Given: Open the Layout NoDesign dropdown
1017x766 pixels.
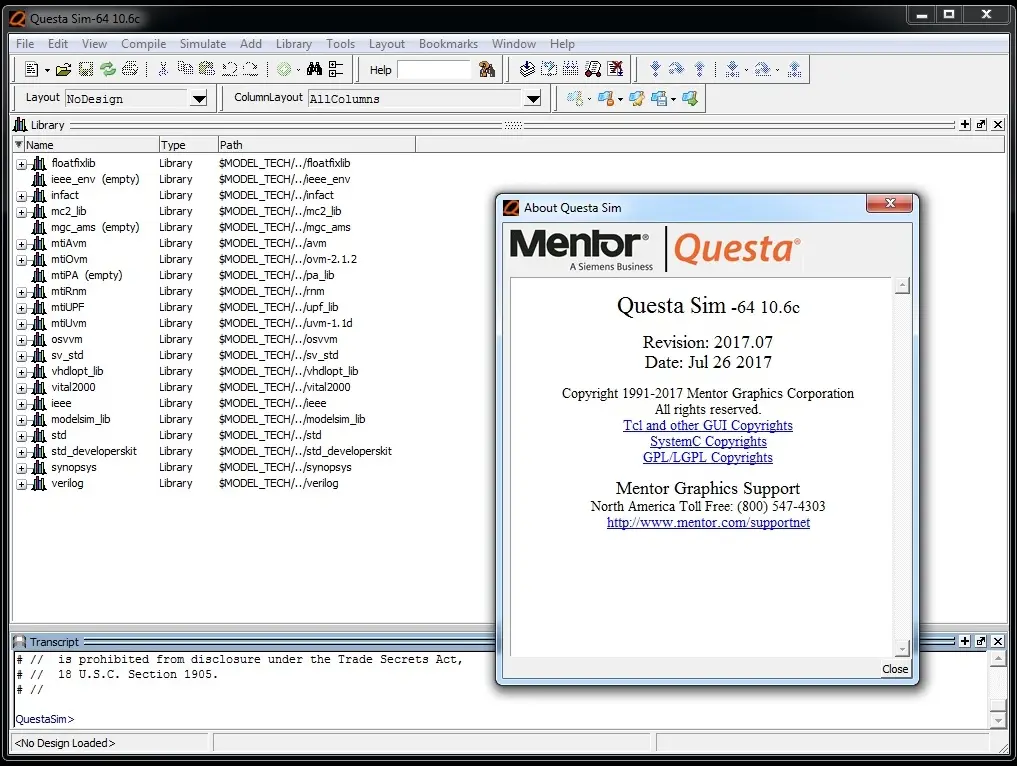Looking at the screenshot, I should (199, 99).
